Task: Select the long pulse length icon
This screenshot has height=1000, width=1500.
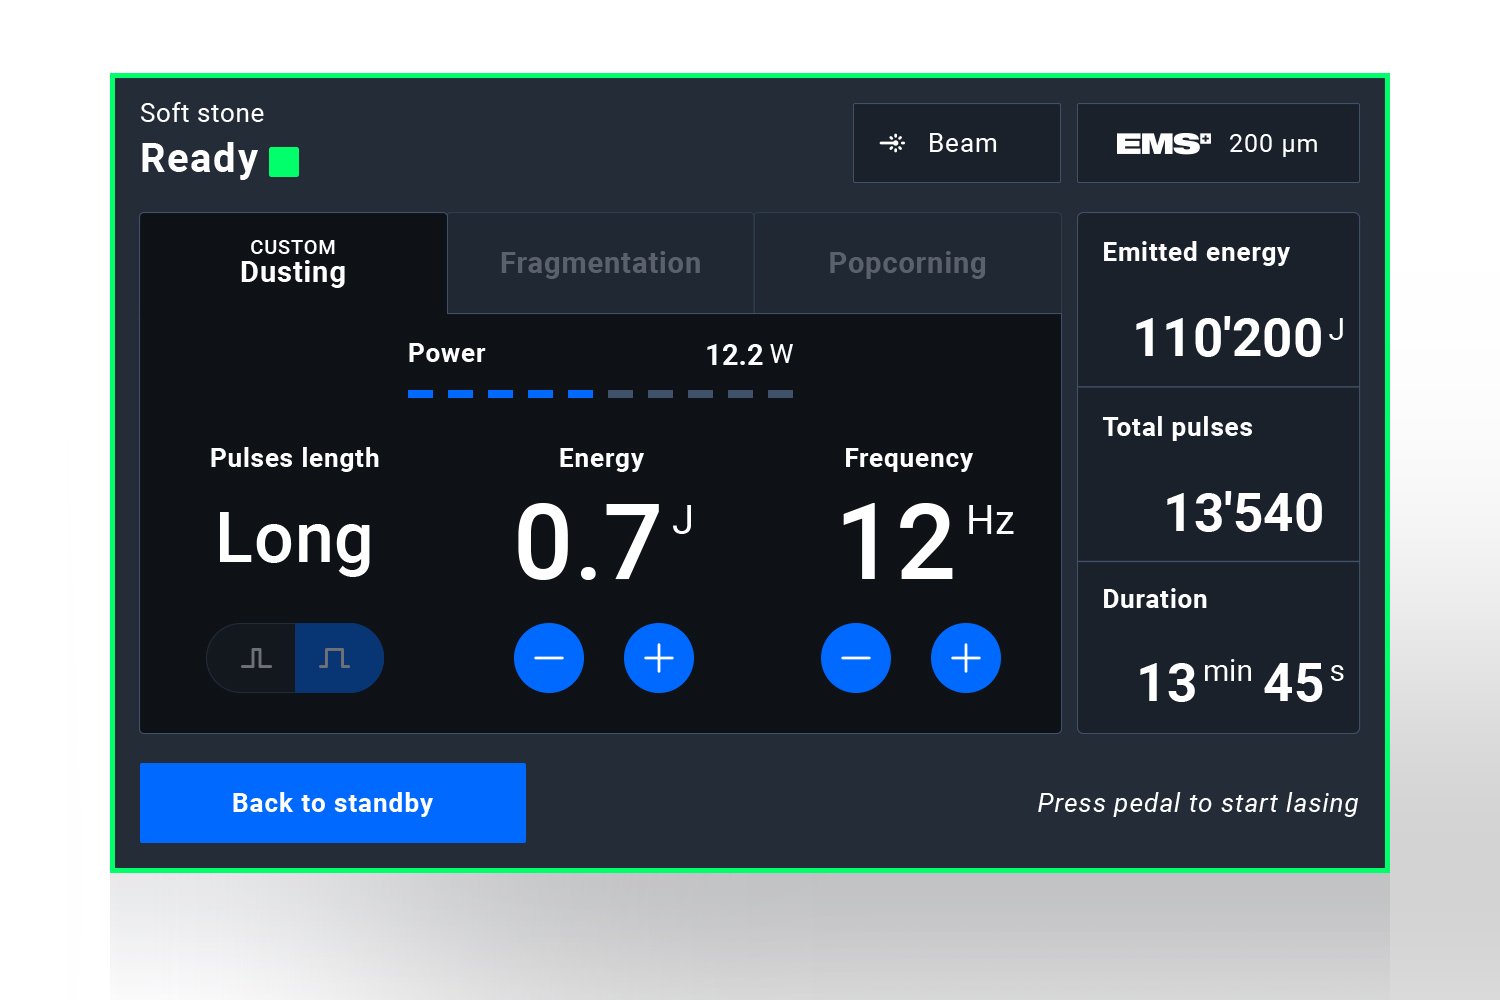Action: pos(338,658)
